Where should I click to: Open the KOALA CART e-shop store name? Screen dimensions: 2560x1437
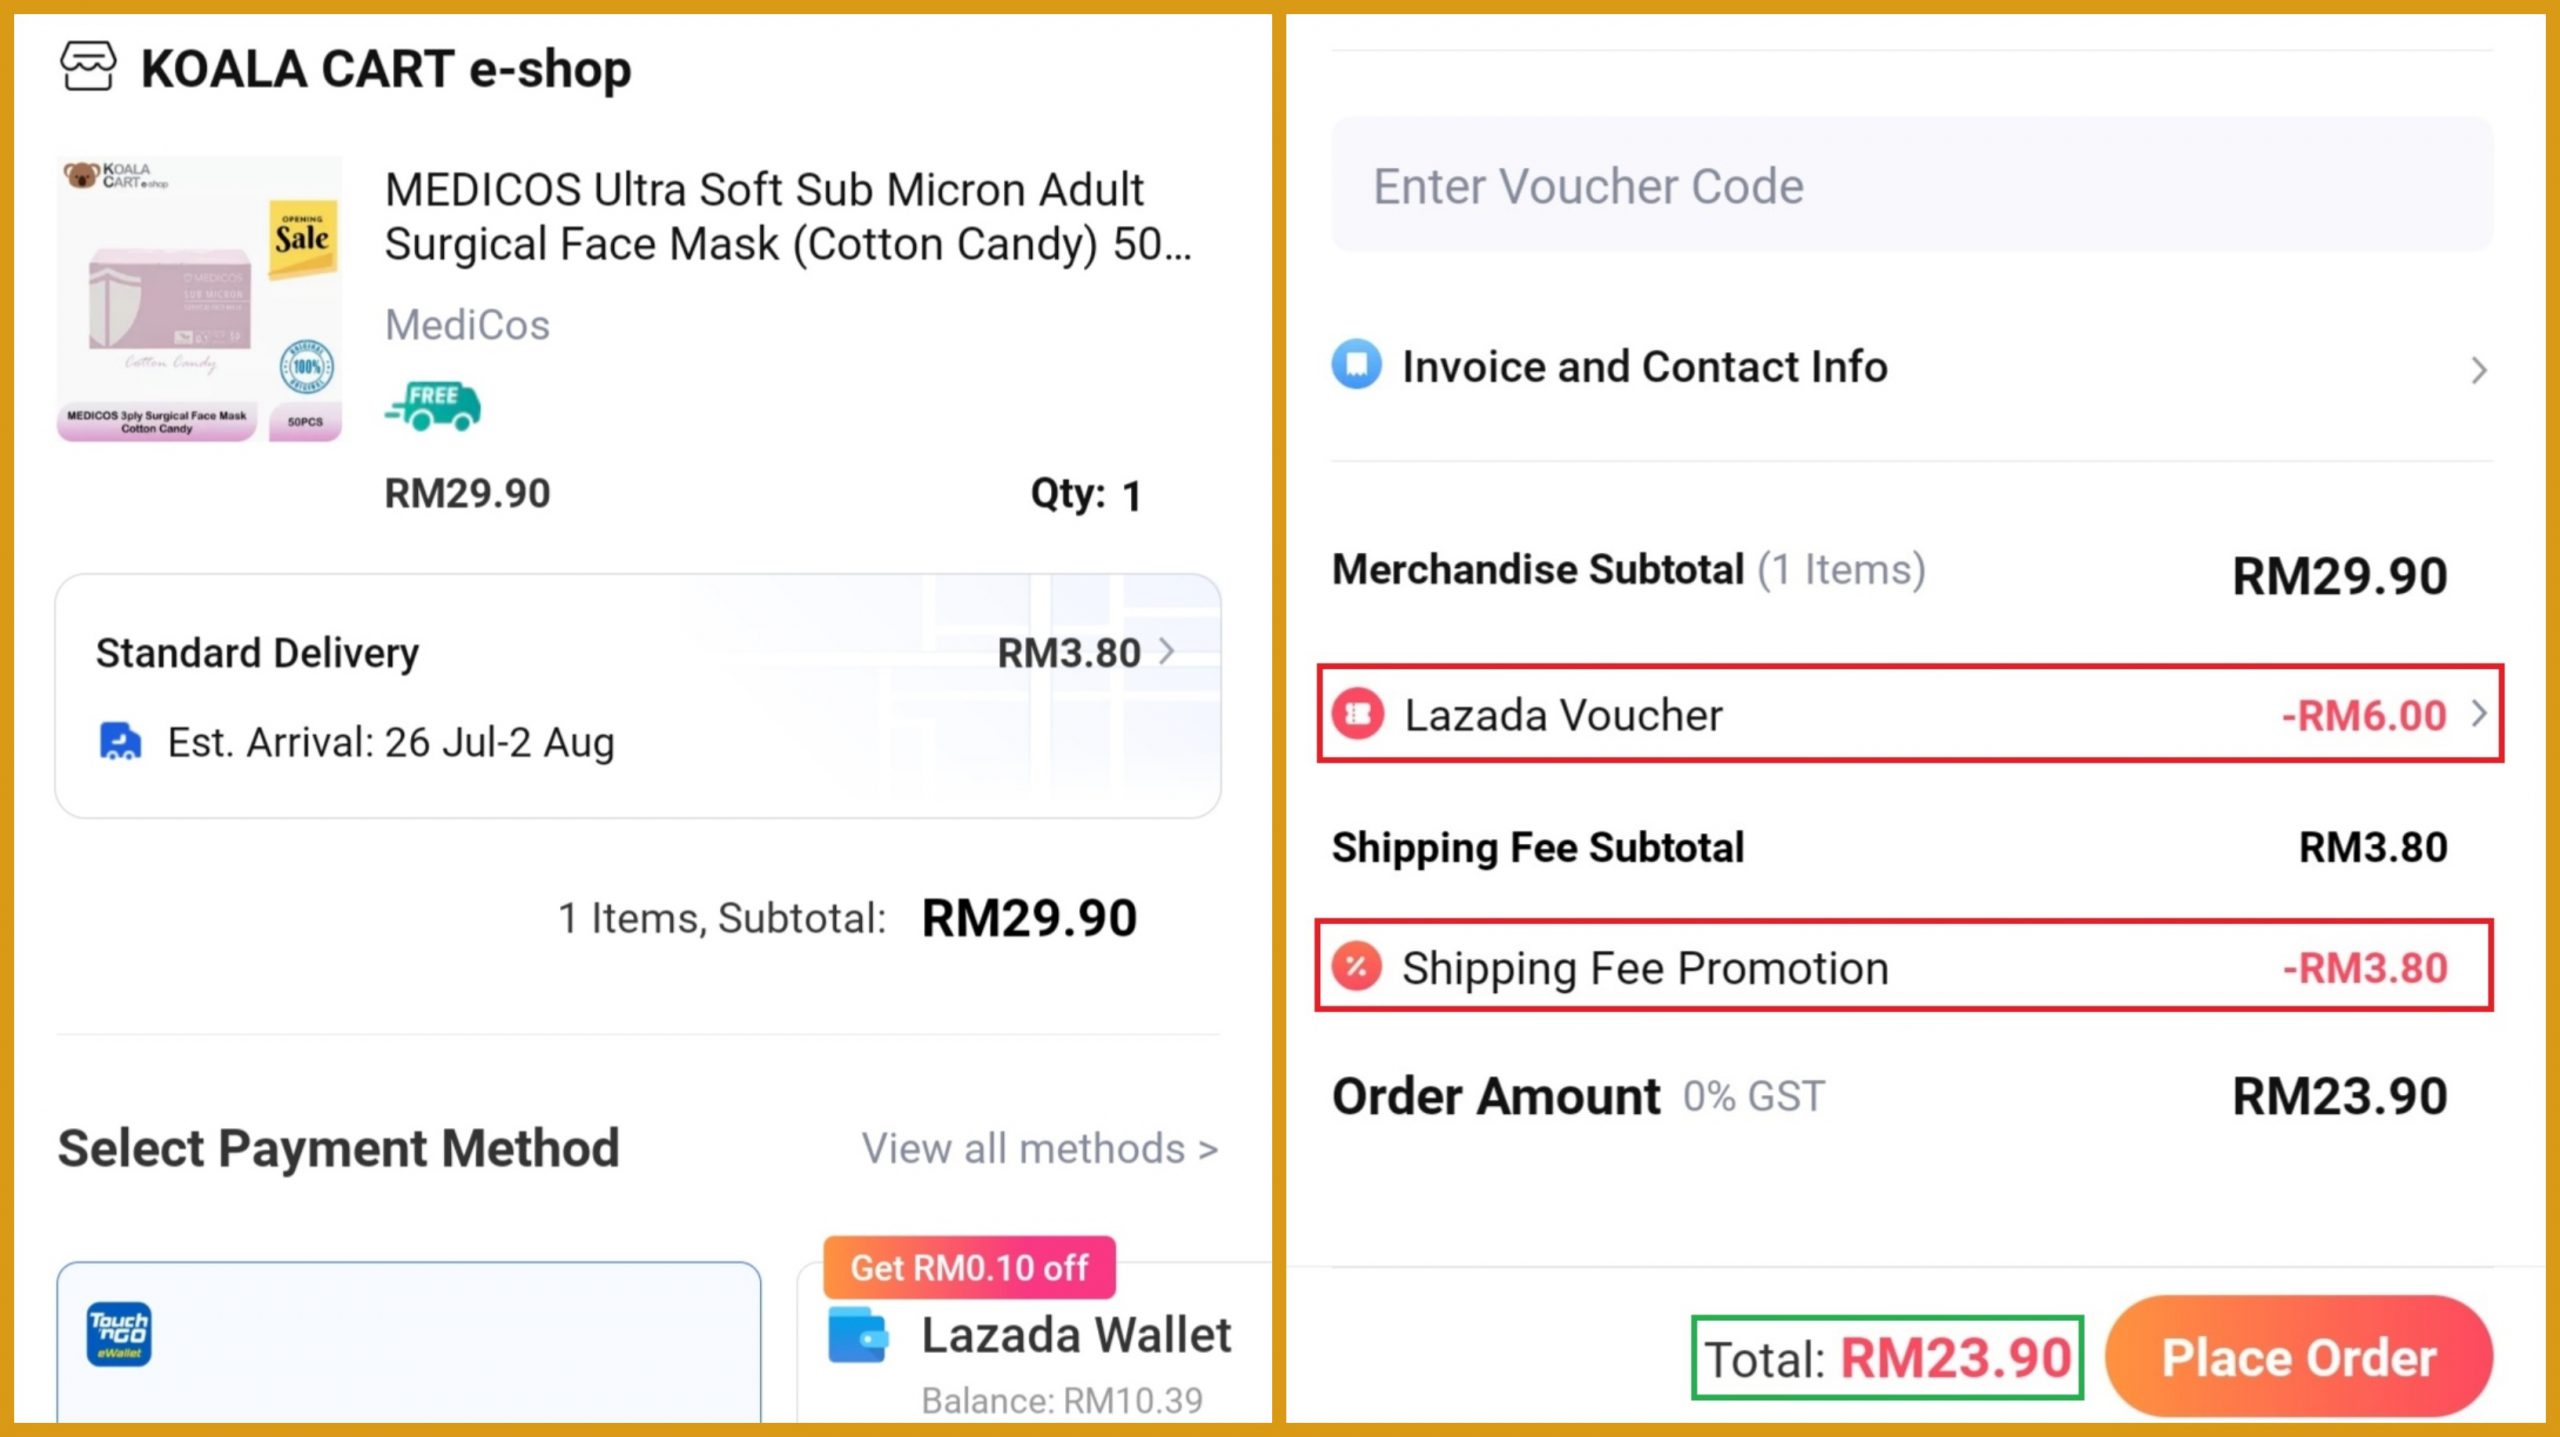[x=386, y=70]
